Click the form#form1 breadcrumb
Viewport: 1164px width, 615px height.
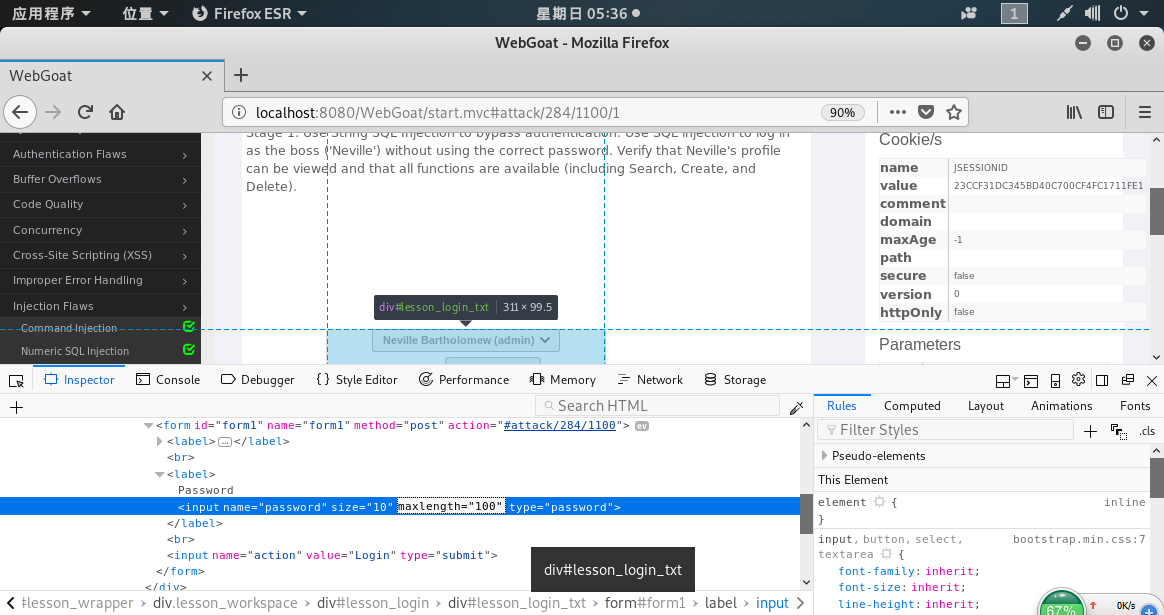[x=645, y=603]
